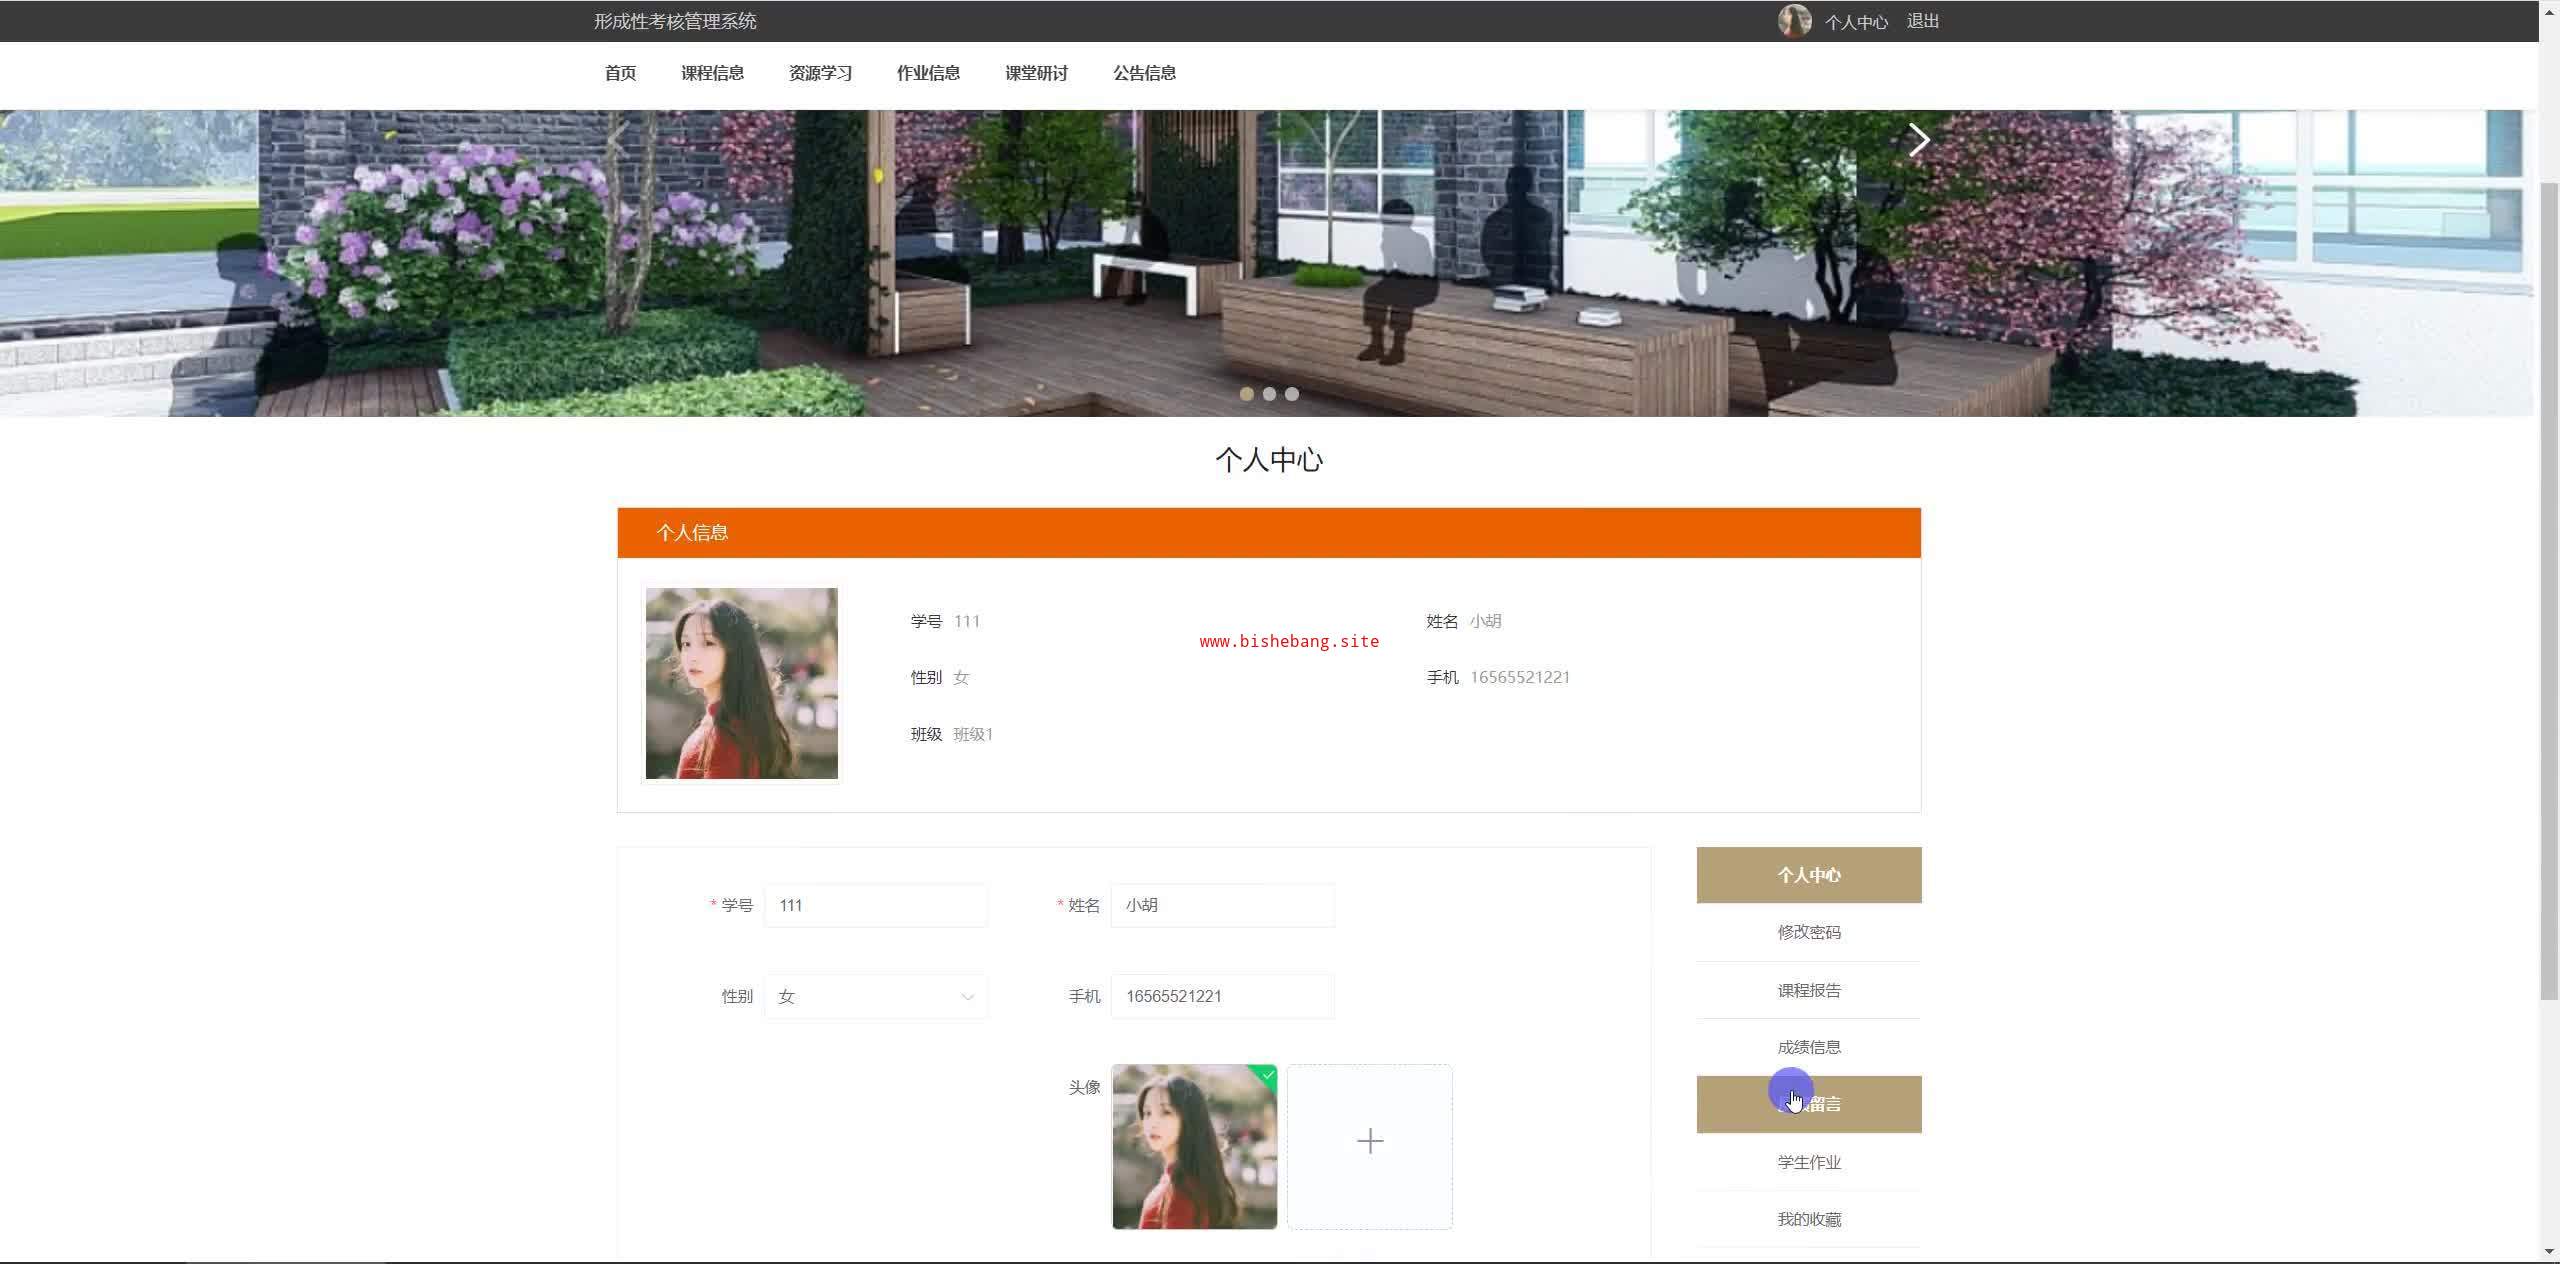Select the second carousel indicator dot
Image resolution: width=2560 pixels, height=1264 pixels.
click(x=1269, y=394)
